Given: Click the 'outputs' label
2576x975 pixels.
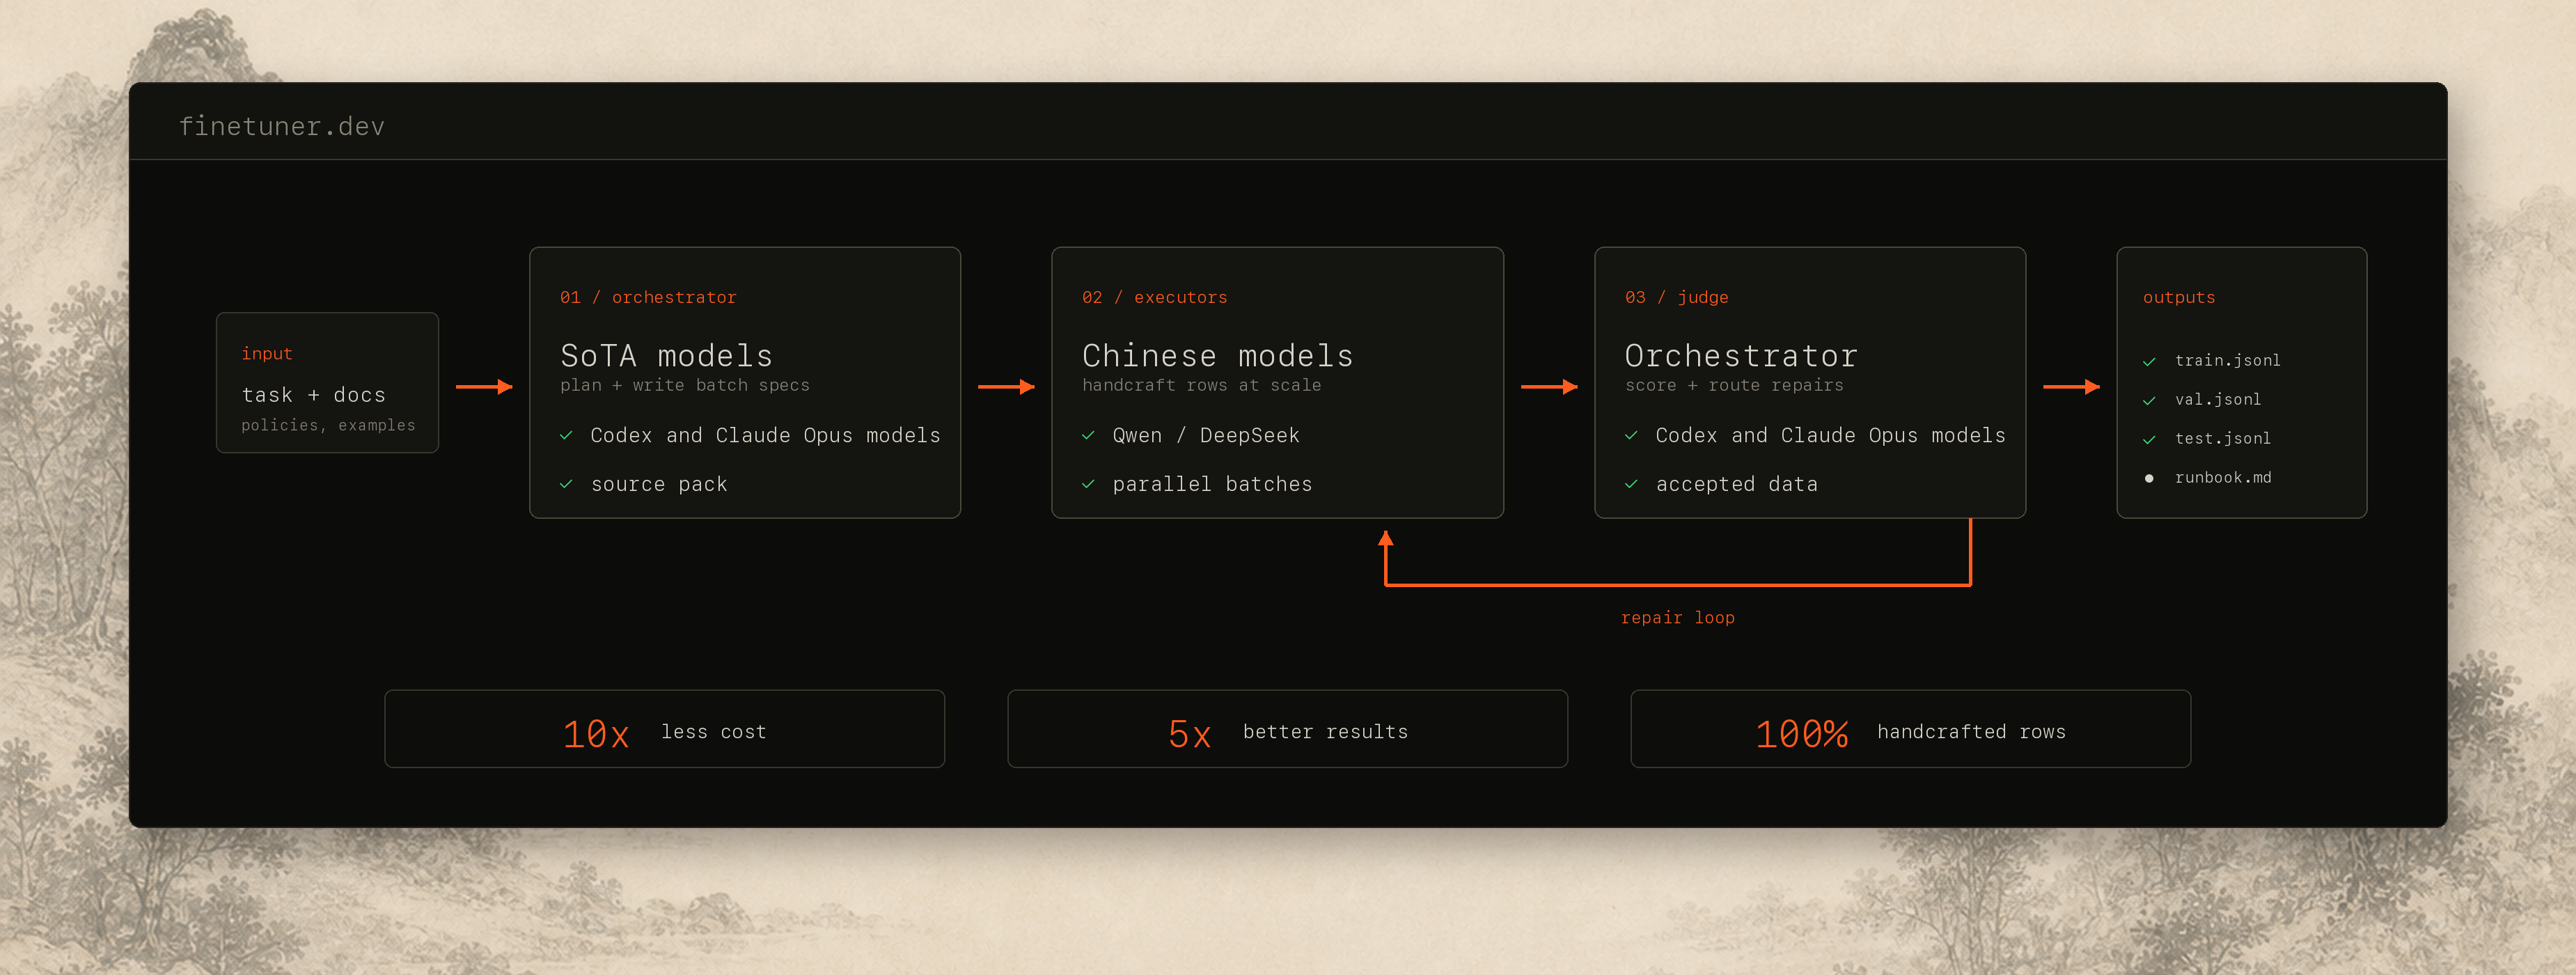Looking at the screenshot, I should (x=2179, y=297).
